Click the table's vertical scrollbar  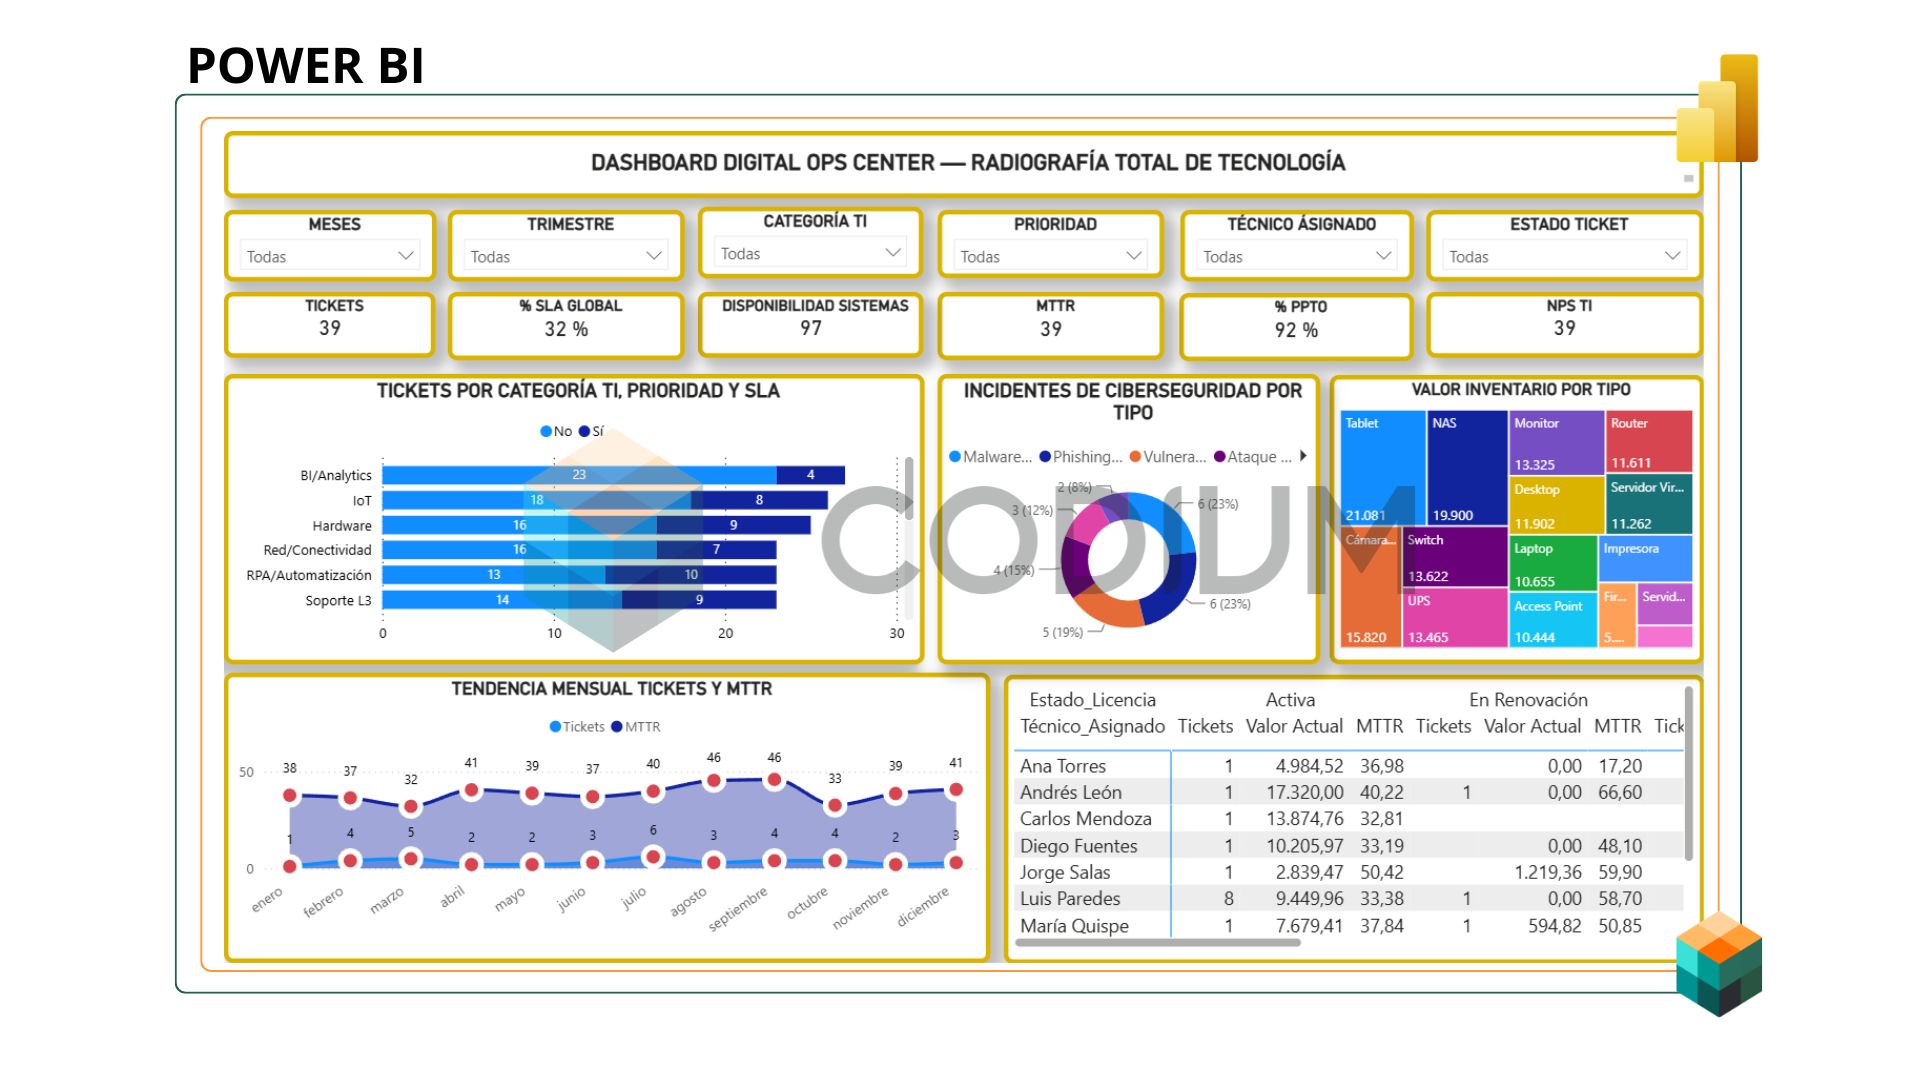[x=1688, y=772]
